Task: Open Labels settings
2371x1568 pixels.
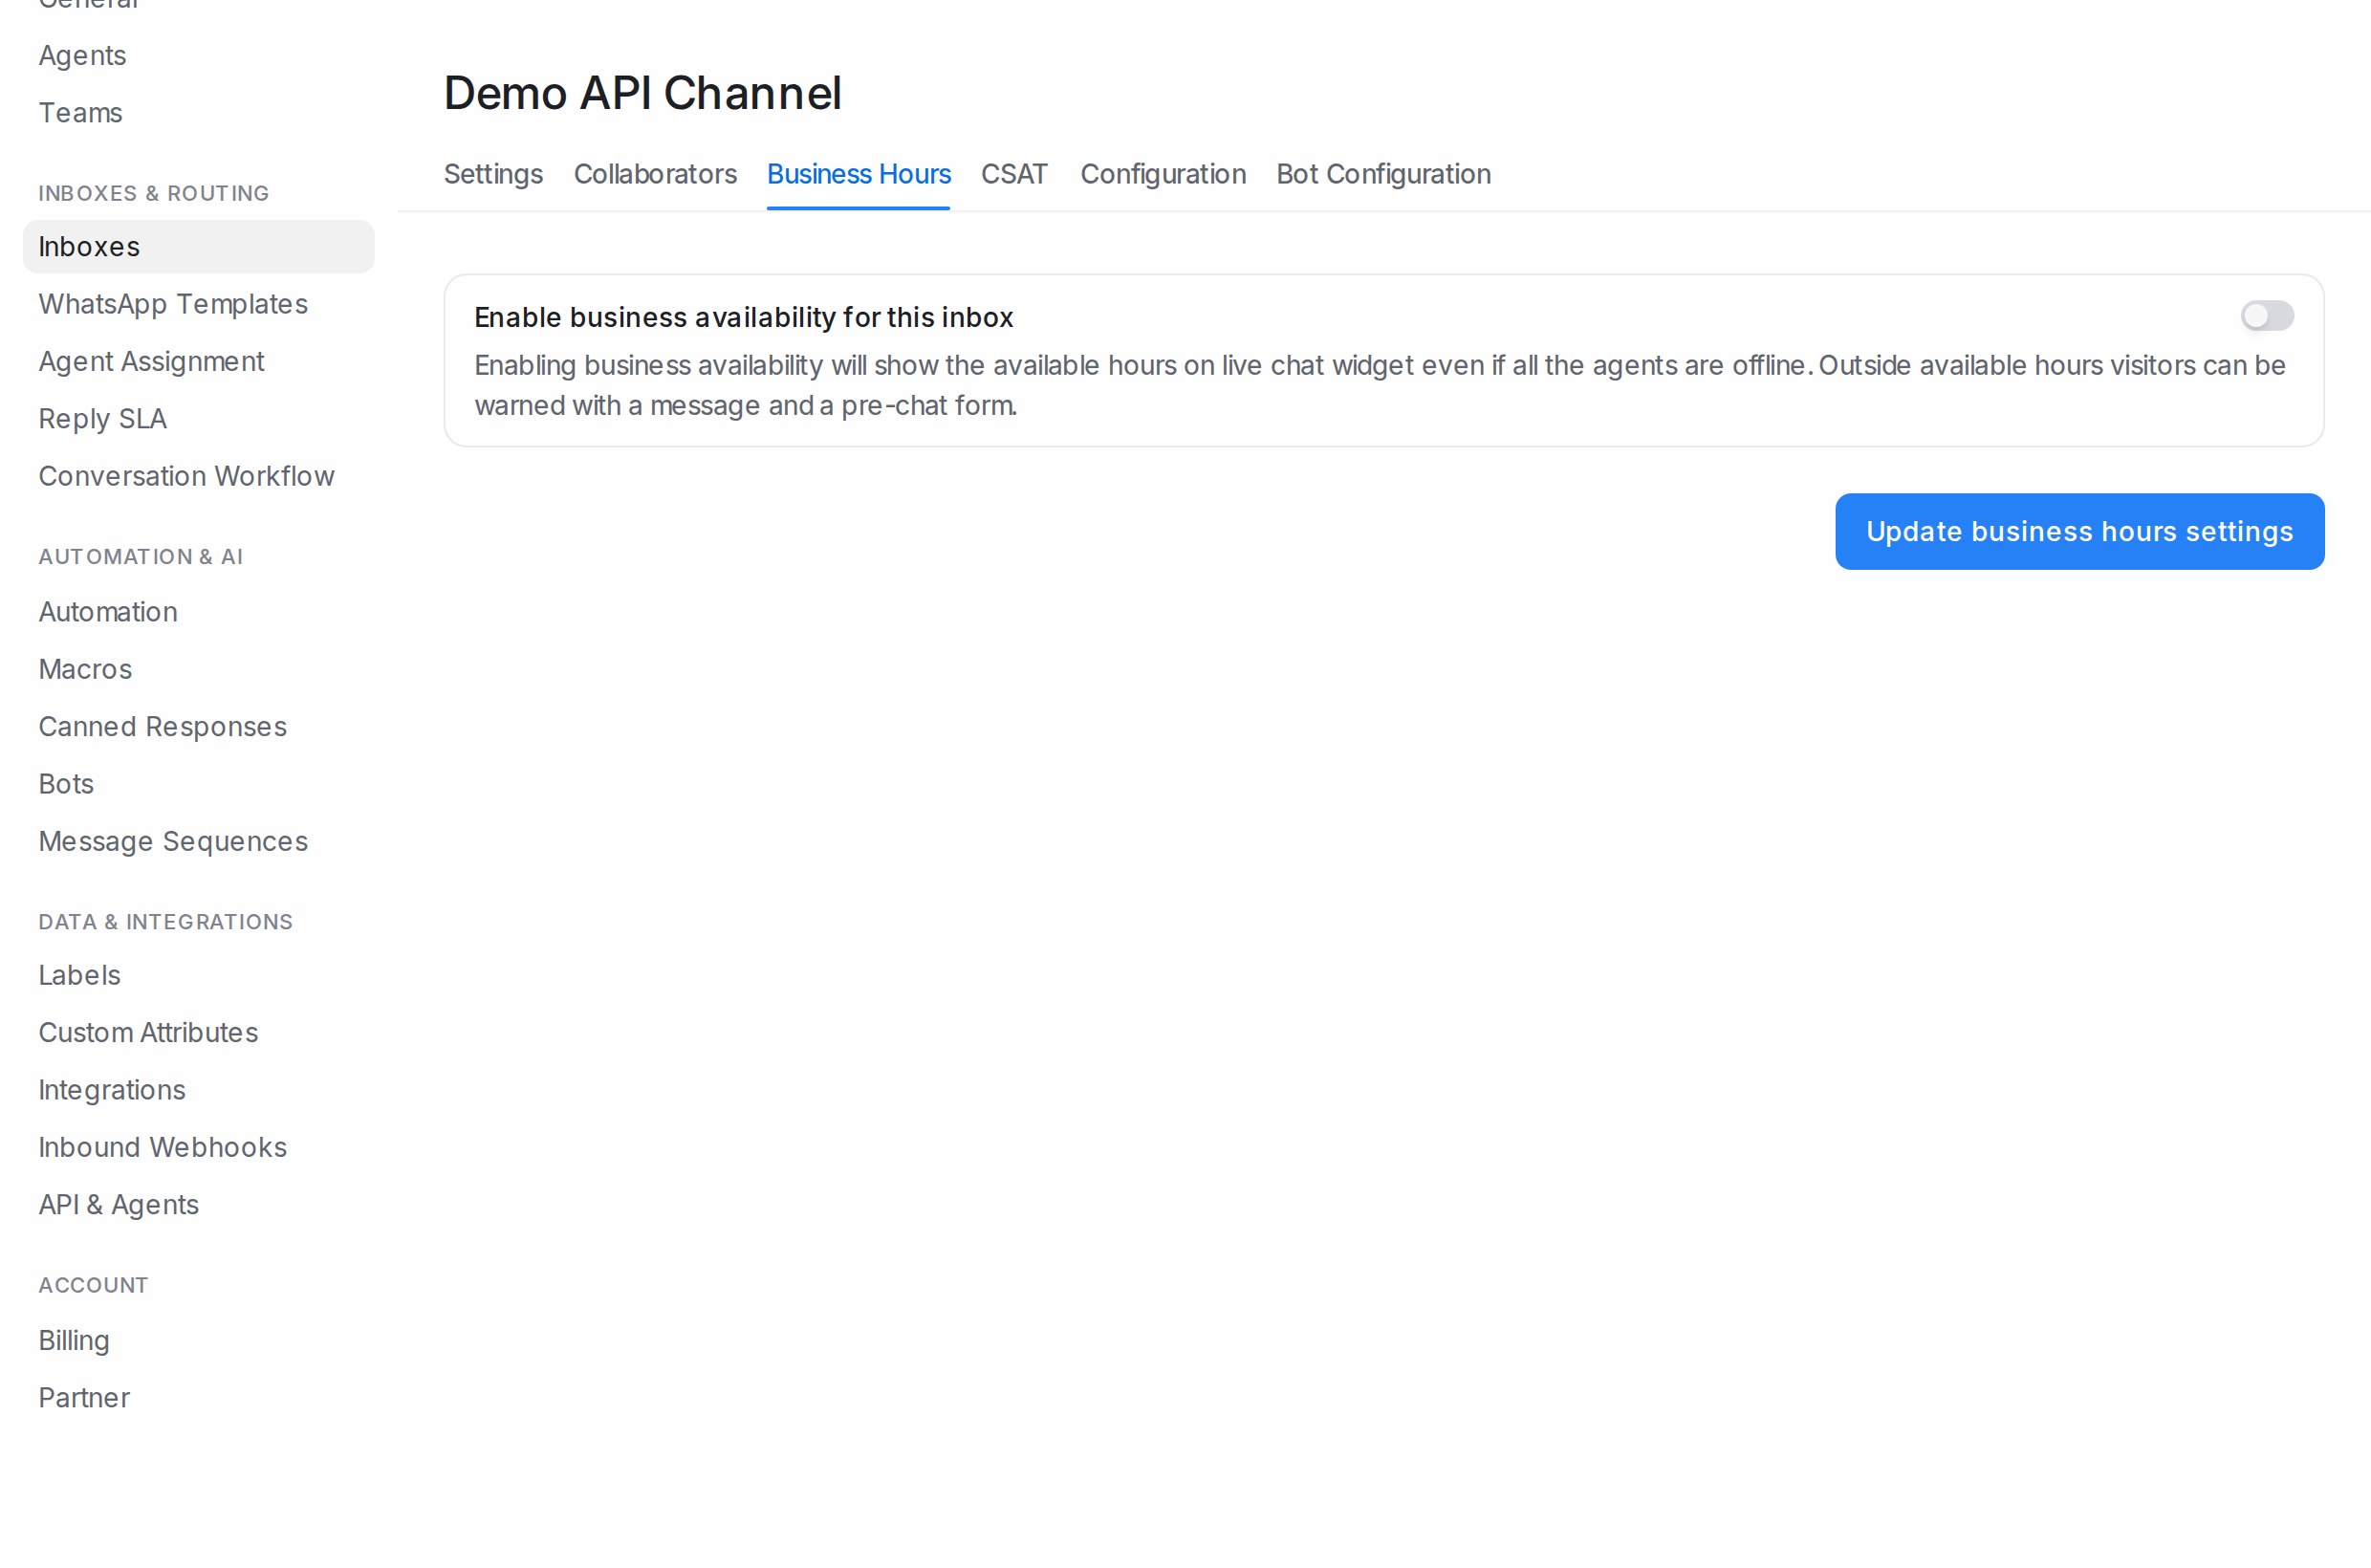Action: [79, 975]
